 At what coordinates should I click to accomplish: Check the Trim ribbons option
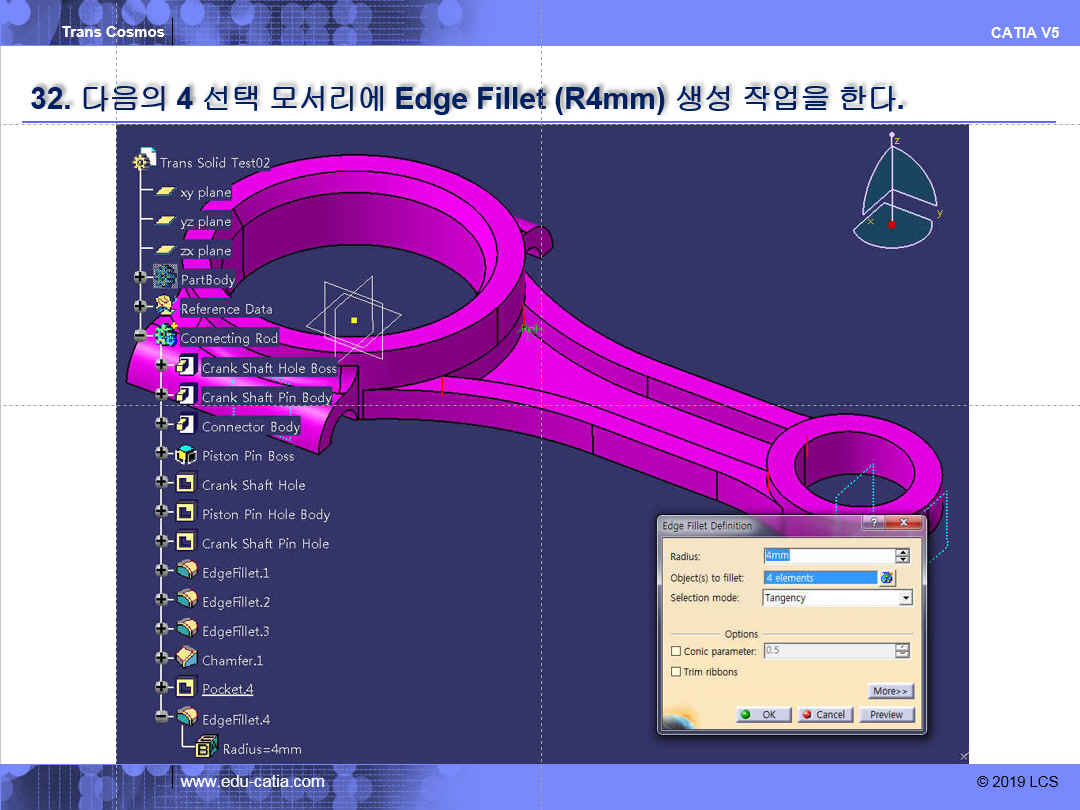coord(676,672)
